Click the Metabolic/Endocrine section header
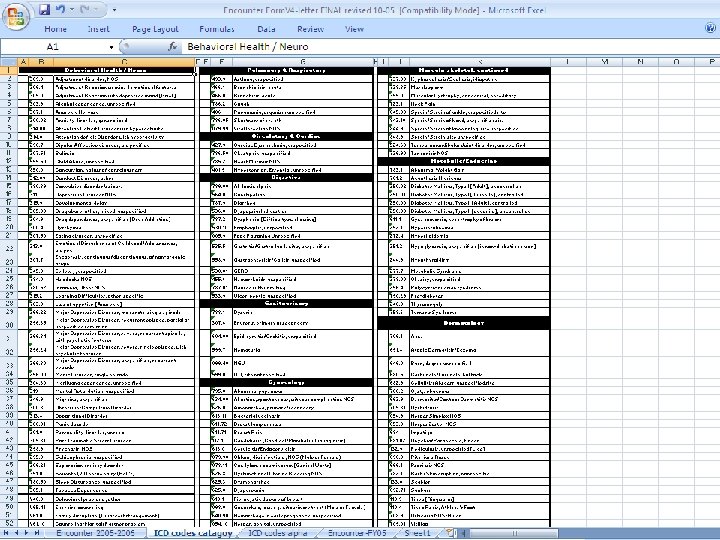Screen dimensions: 720x540 tap(464, 161)
